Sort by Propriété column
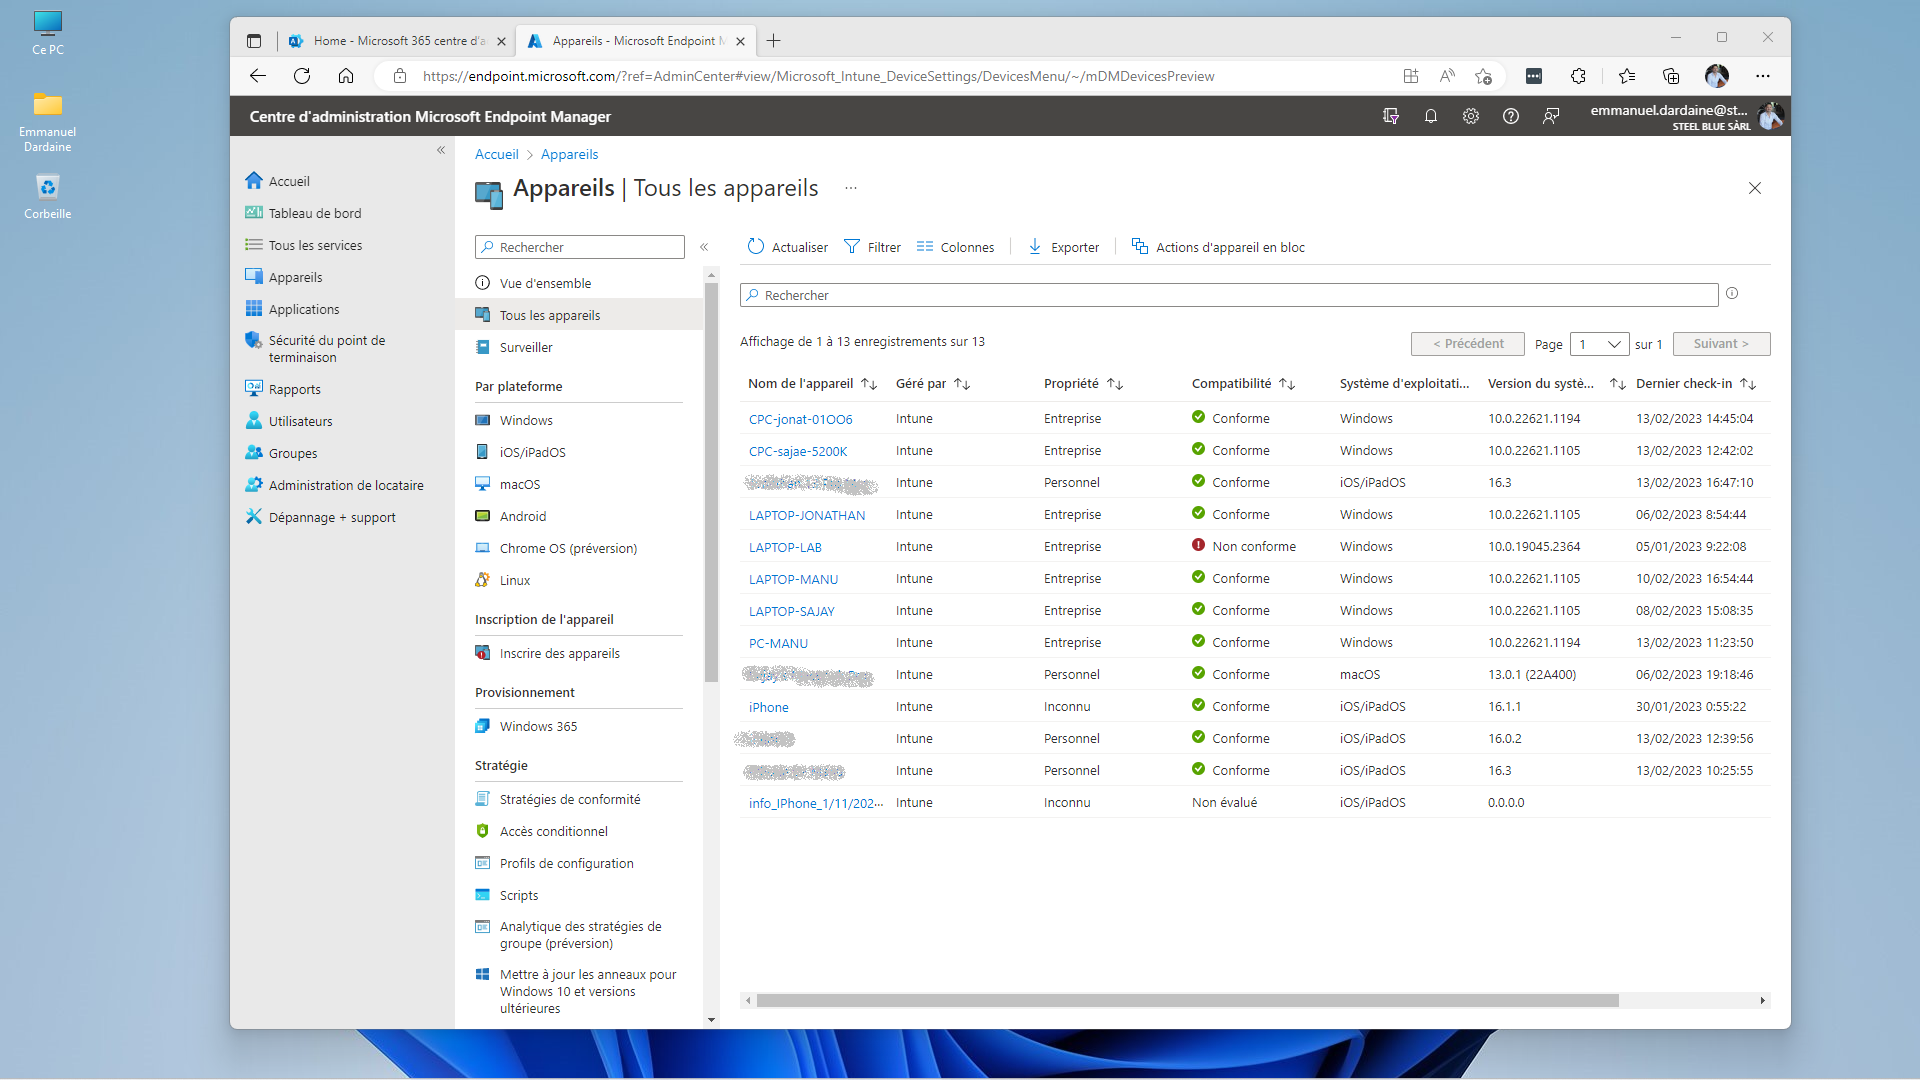Image resolution: width=1920 pixels, height=1080 pixels. [x=1084, y=384]
